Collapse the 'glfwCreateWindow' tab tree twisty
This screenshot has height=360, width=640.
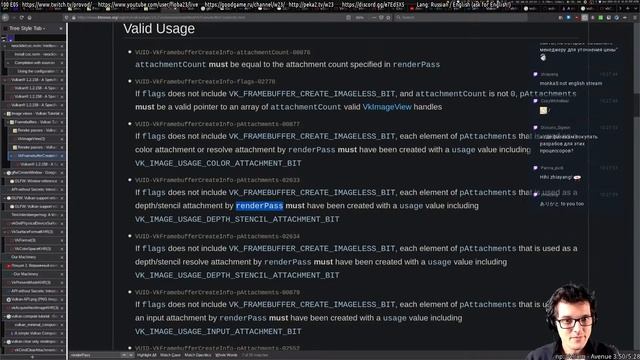pyautogui.click(x=4, y=173)
